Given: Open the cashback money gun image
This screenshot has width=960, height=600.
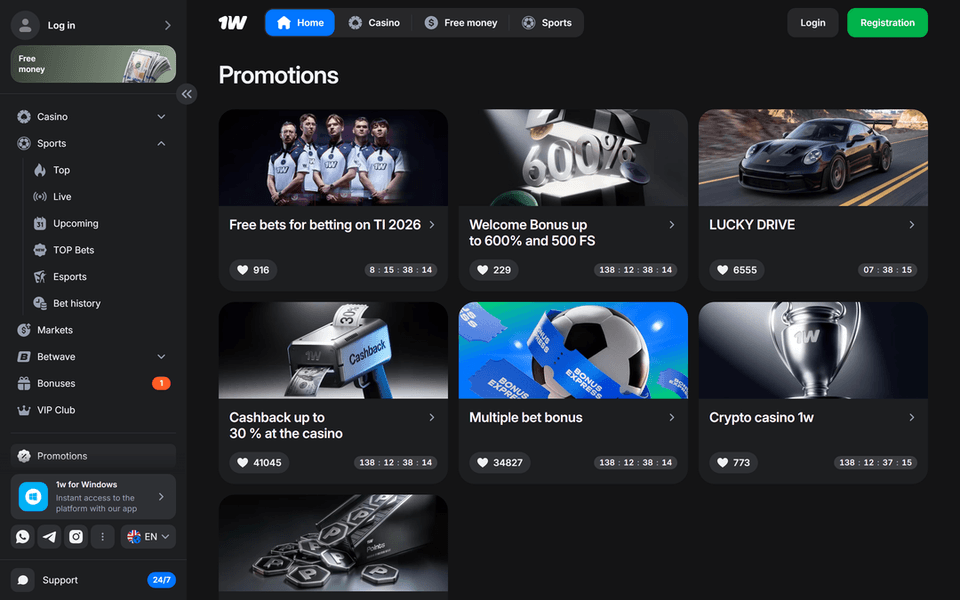Looking at the screenshot, I should click(333, 350).
